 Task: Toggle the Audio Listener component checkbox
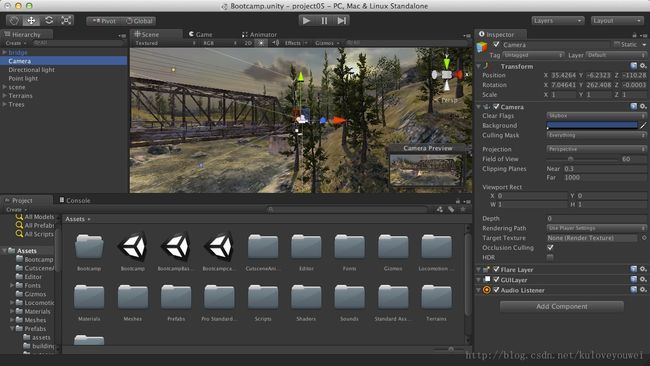pyautogui.click(x=496, y=290)
